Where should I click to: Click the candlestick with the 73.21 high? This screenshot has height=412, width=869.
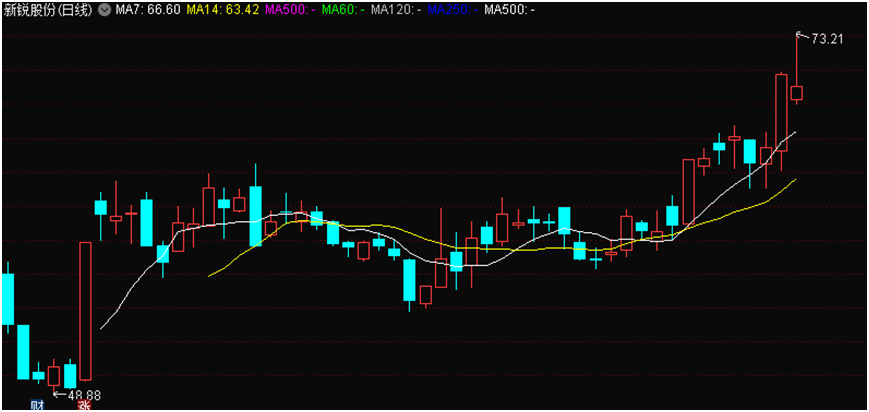(797, 93)
